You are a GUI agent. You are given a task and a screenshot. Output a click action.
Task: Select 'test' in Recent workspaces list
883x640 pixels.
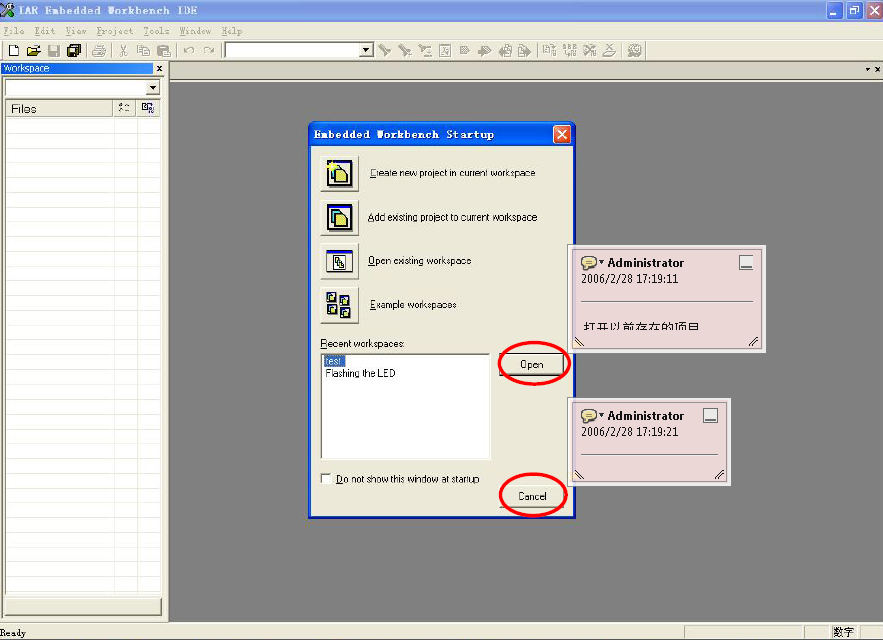[334, 361]
